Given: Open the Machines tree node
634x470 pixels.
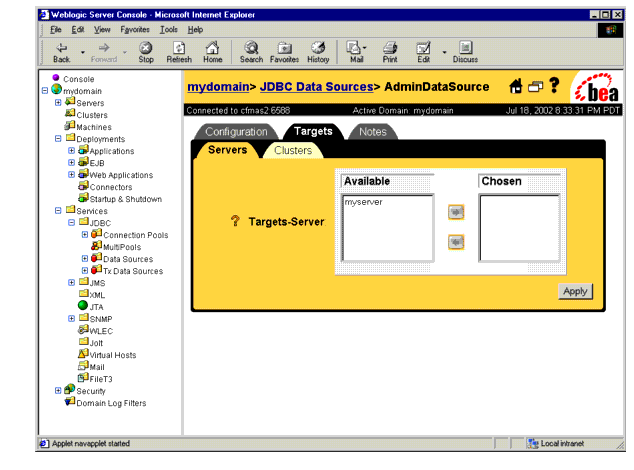Looking at the screenshot, I should tap(94, 127).
